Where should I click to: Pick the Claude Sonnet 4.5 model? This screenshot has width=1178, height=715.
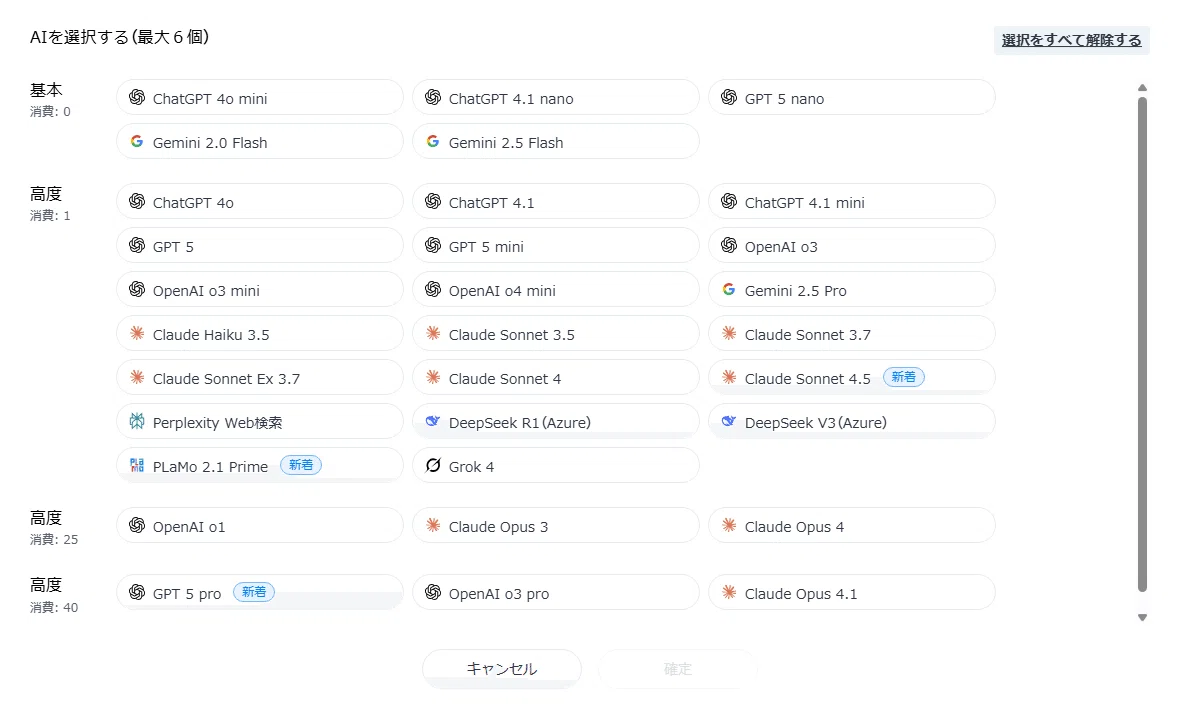click(x=852, y=378)
